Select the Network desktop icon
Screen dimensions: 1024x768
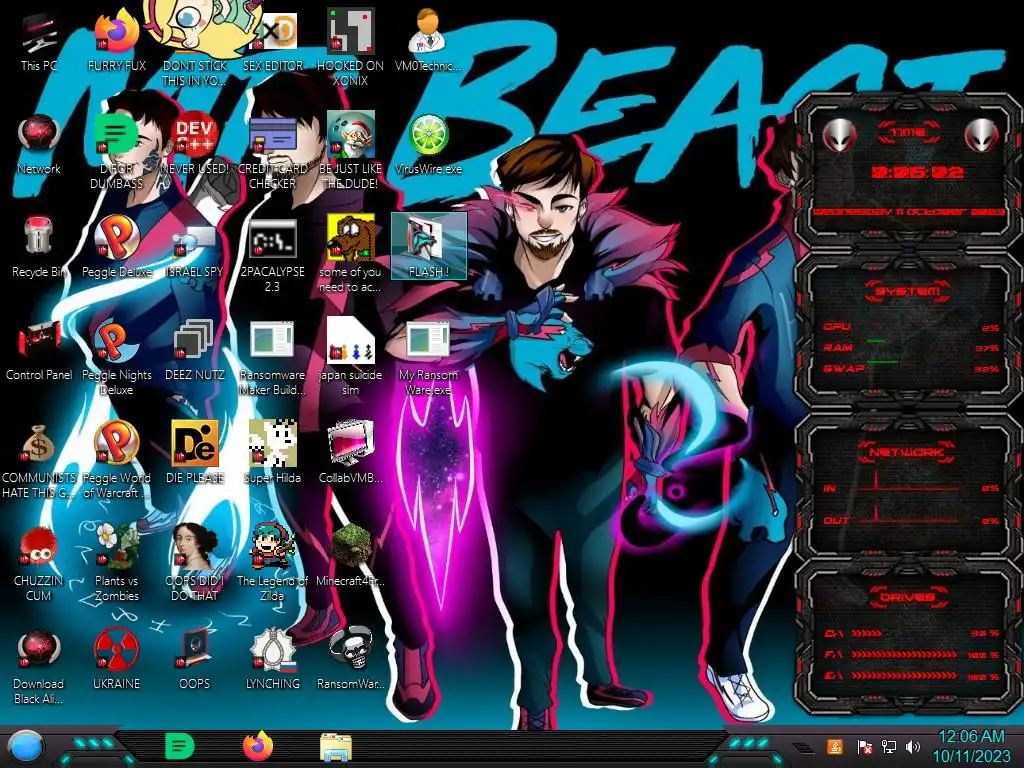point(39,145)
